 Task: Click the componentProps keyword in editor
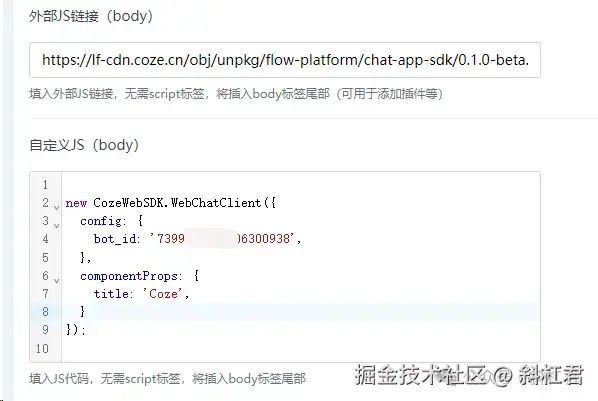(129, 276)
